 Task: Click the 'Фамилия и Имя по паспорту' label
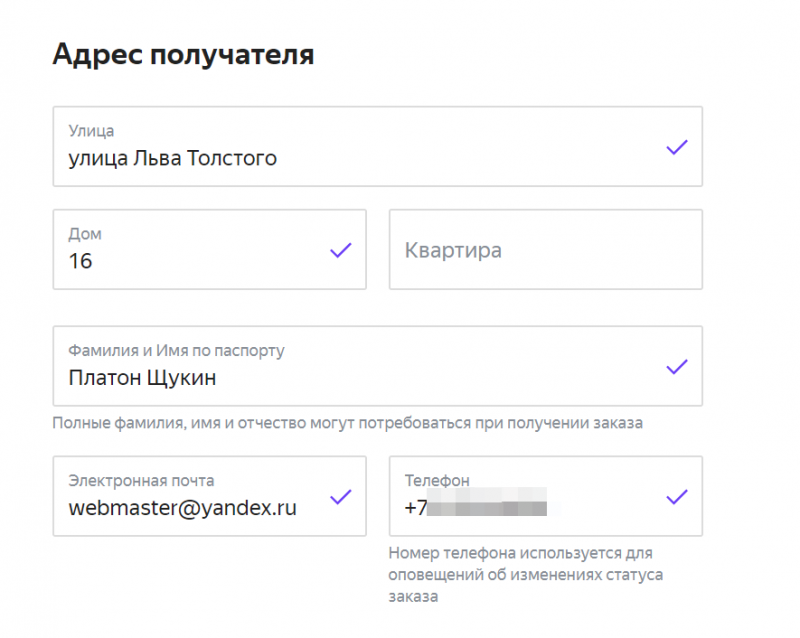coord(176,351)
